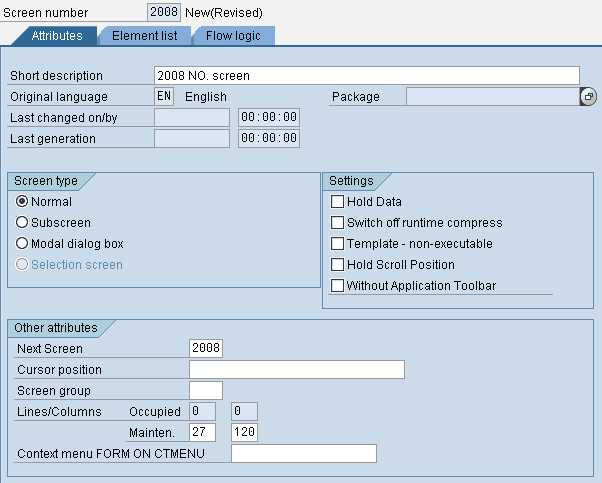Switch to the Attributes tab
This screenshot has width=602, height=483.
tap(56, 36)
